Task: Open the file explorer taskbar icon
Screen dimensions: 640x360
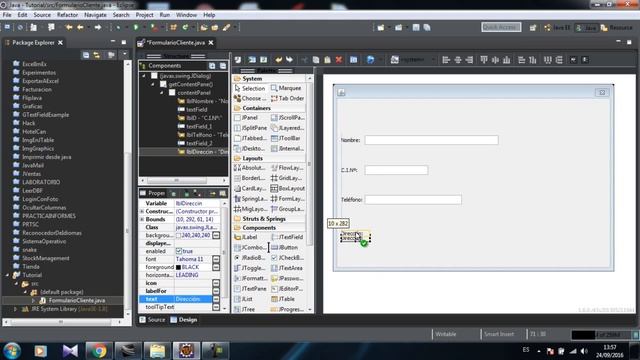Action: [x=157, y=351]
